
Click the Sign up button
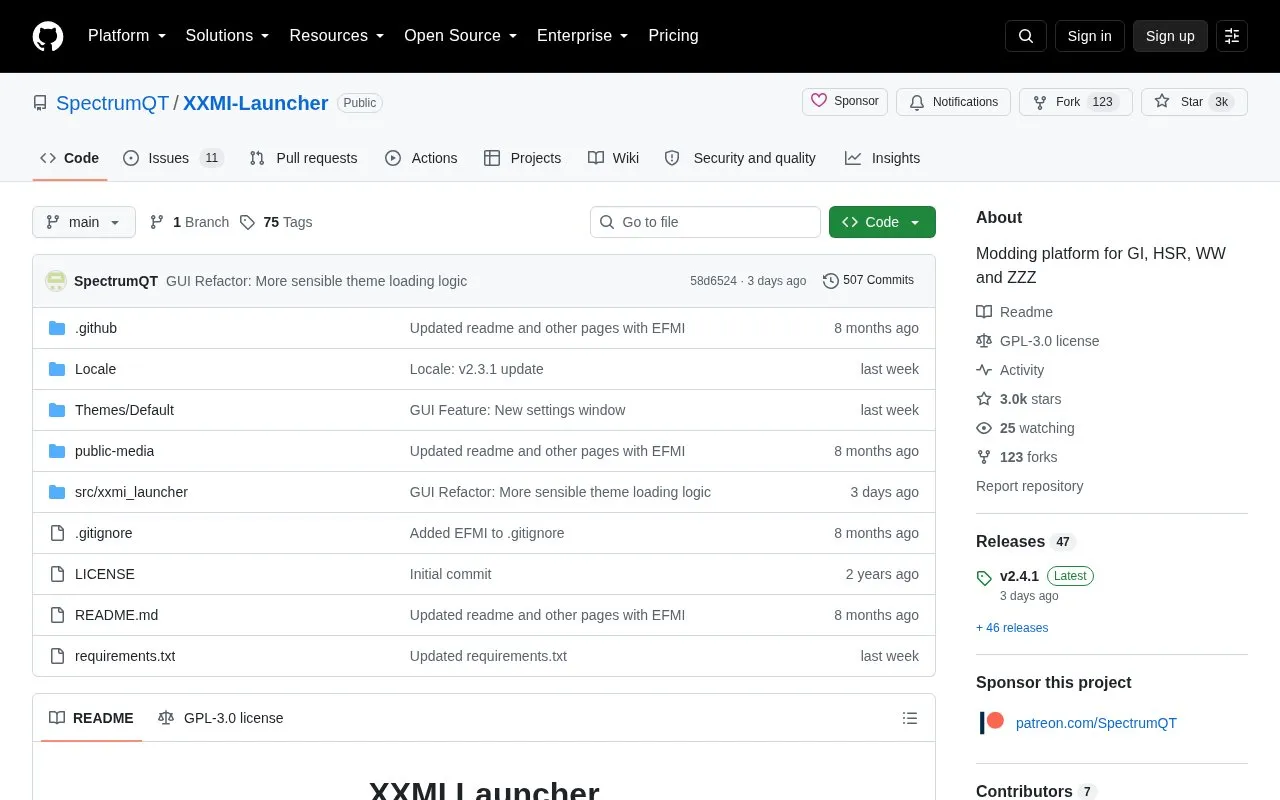coord(1170,36)
